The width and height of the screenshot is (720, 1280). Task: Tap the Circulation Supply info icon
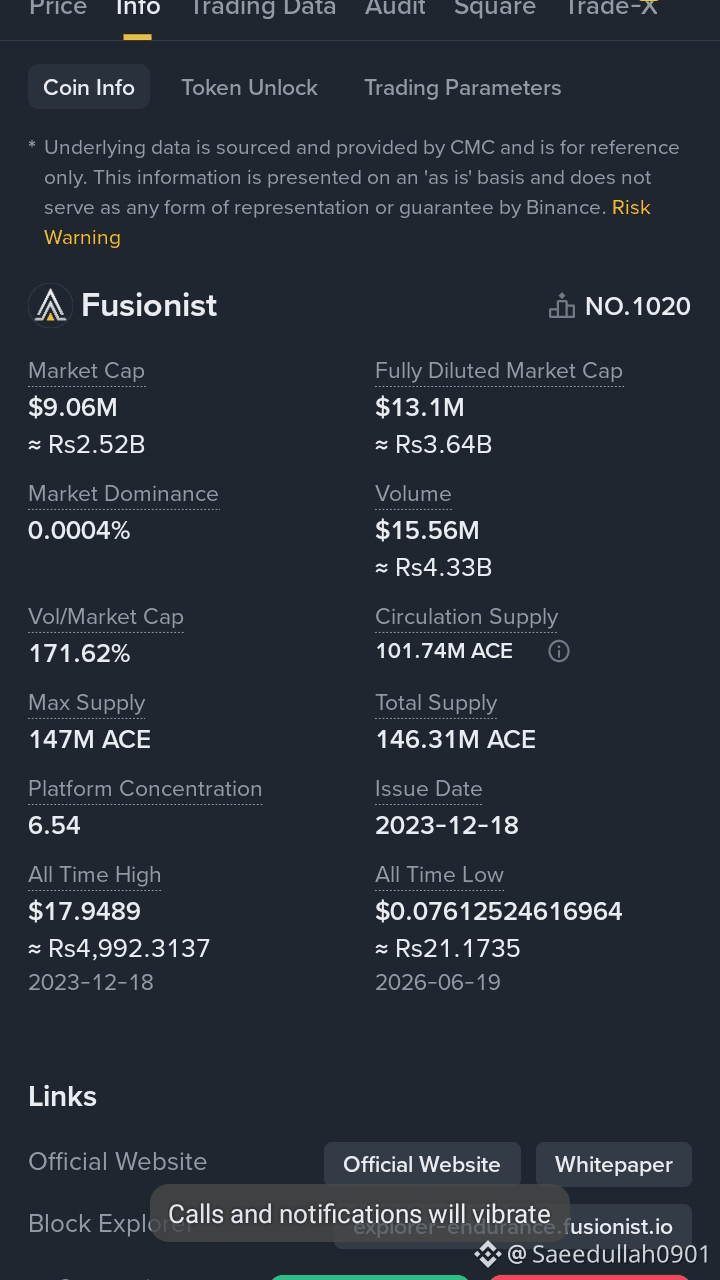point(559,652)
